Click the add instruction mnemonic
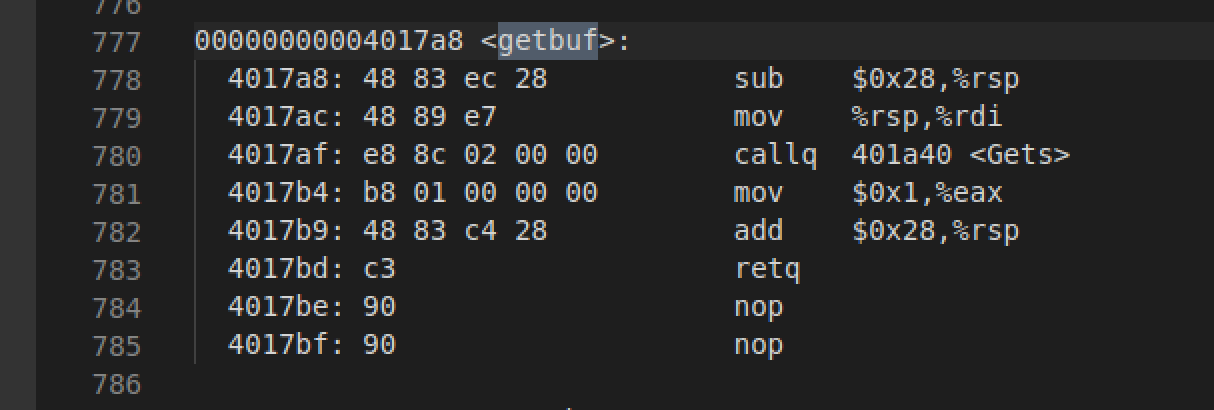This screenshot has height=410, width=1214. [x=758, y=232]
